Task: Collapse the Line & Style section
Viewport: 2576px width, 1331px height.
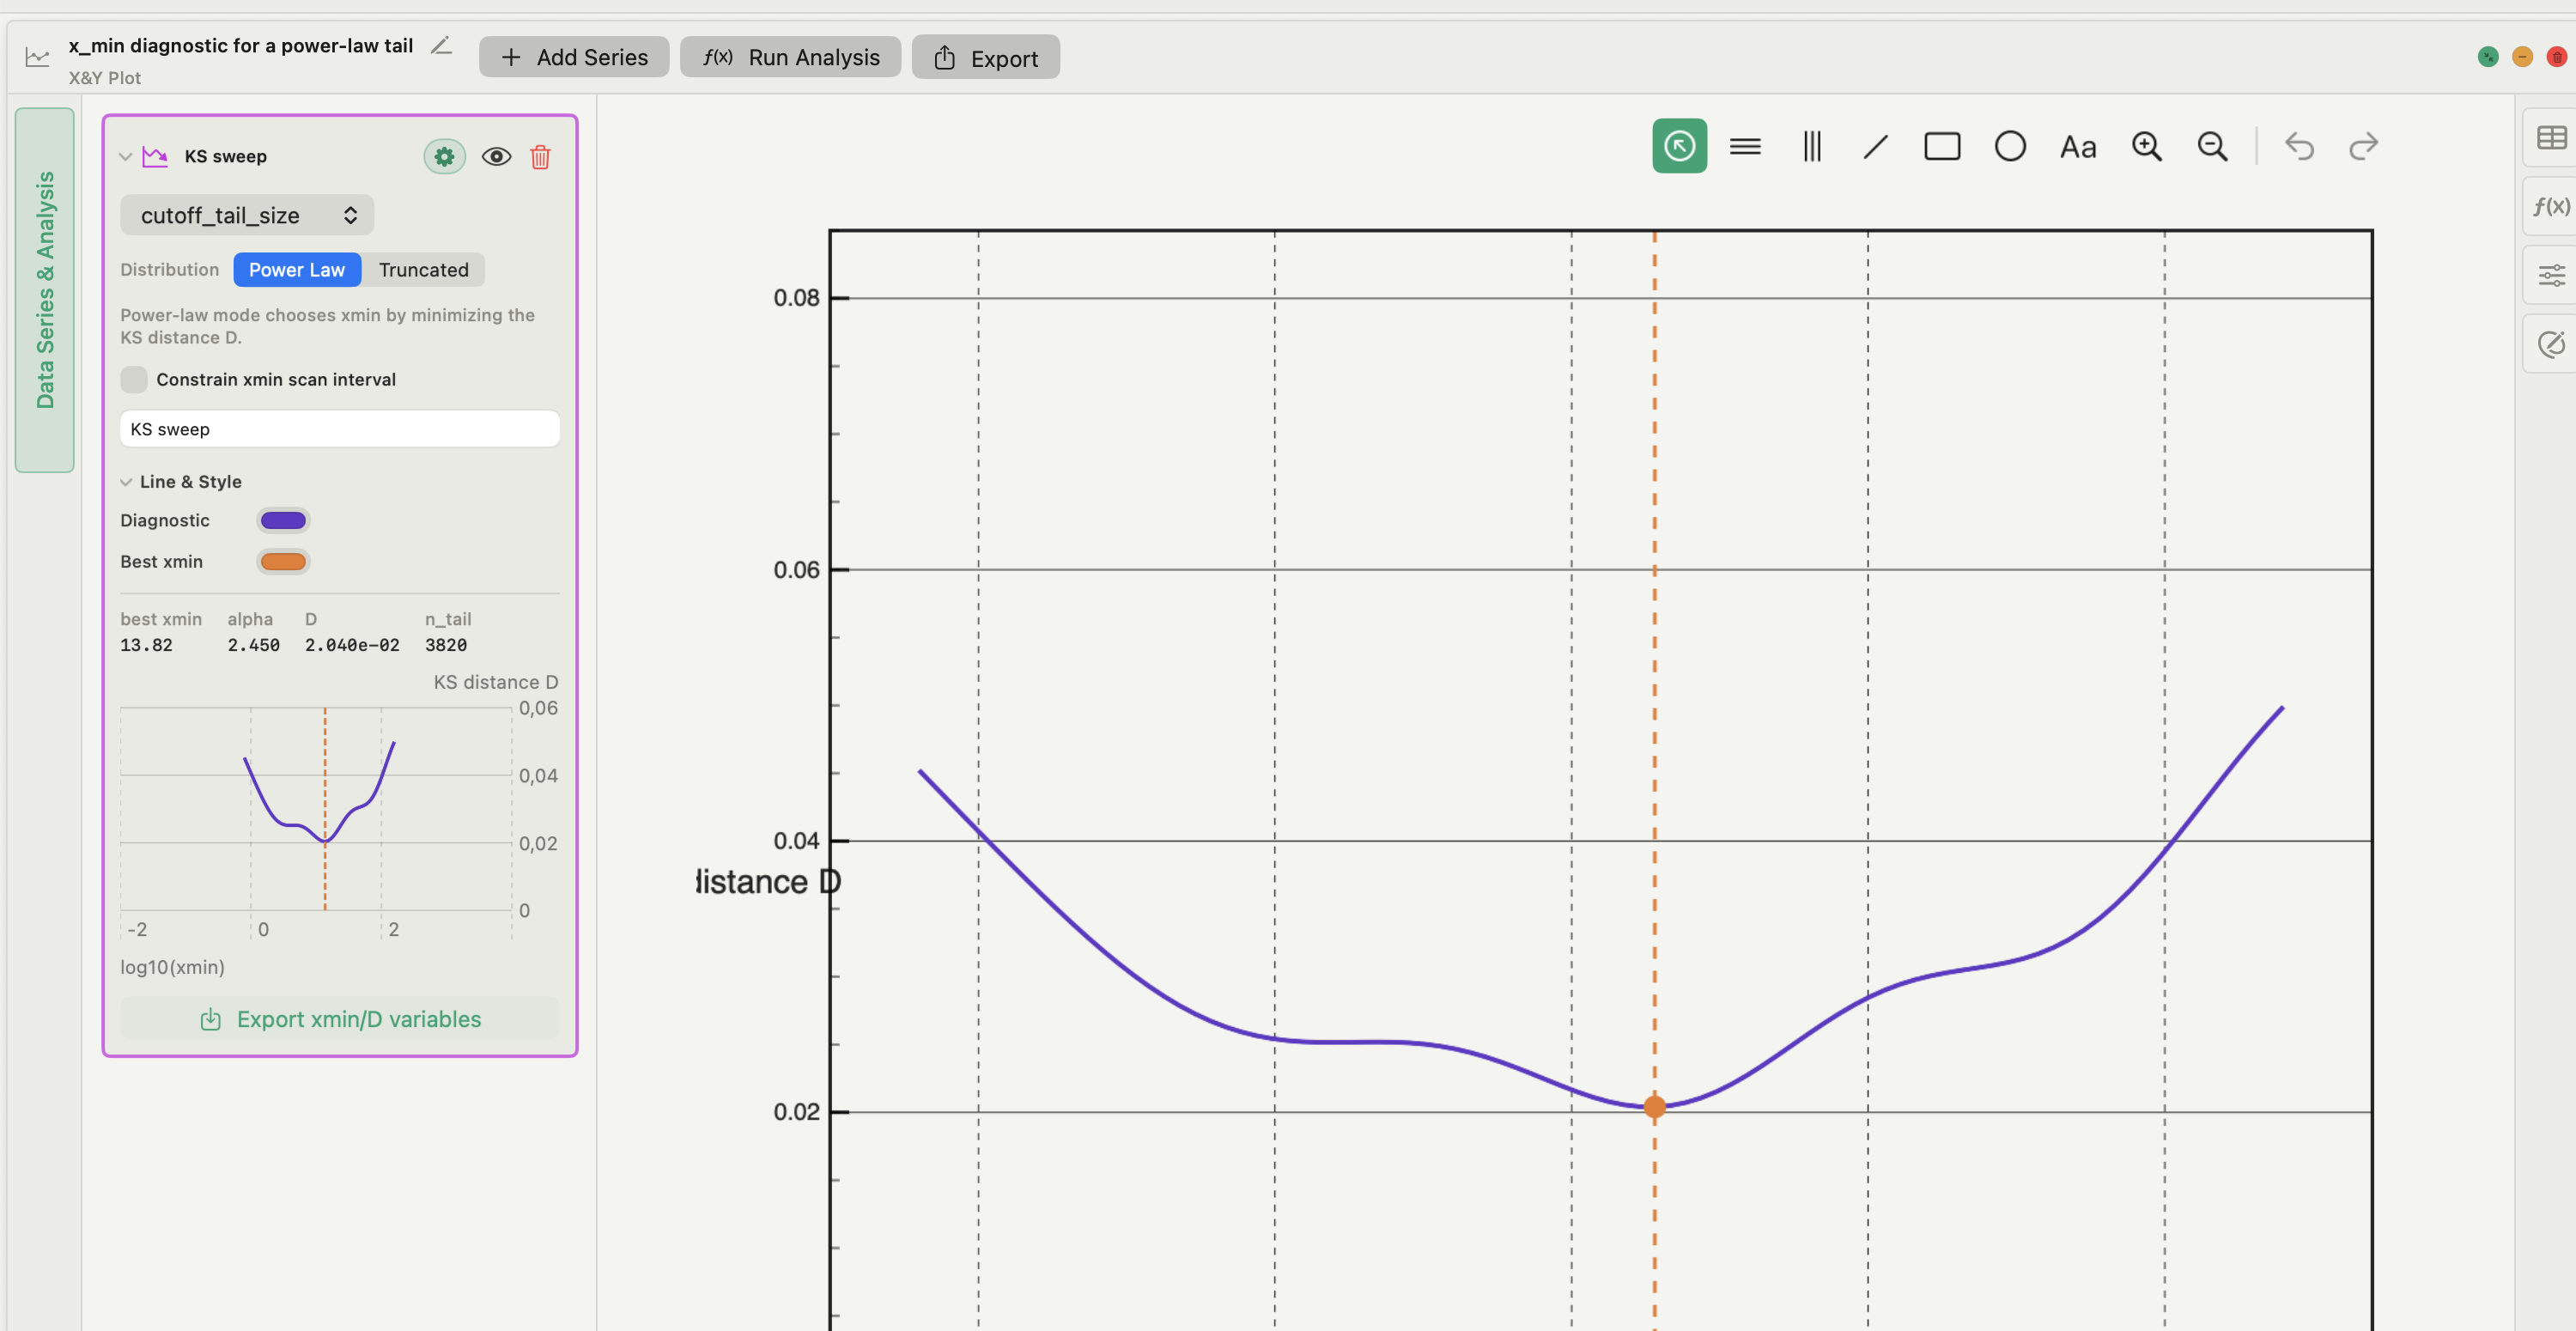Action: [126, 482]
